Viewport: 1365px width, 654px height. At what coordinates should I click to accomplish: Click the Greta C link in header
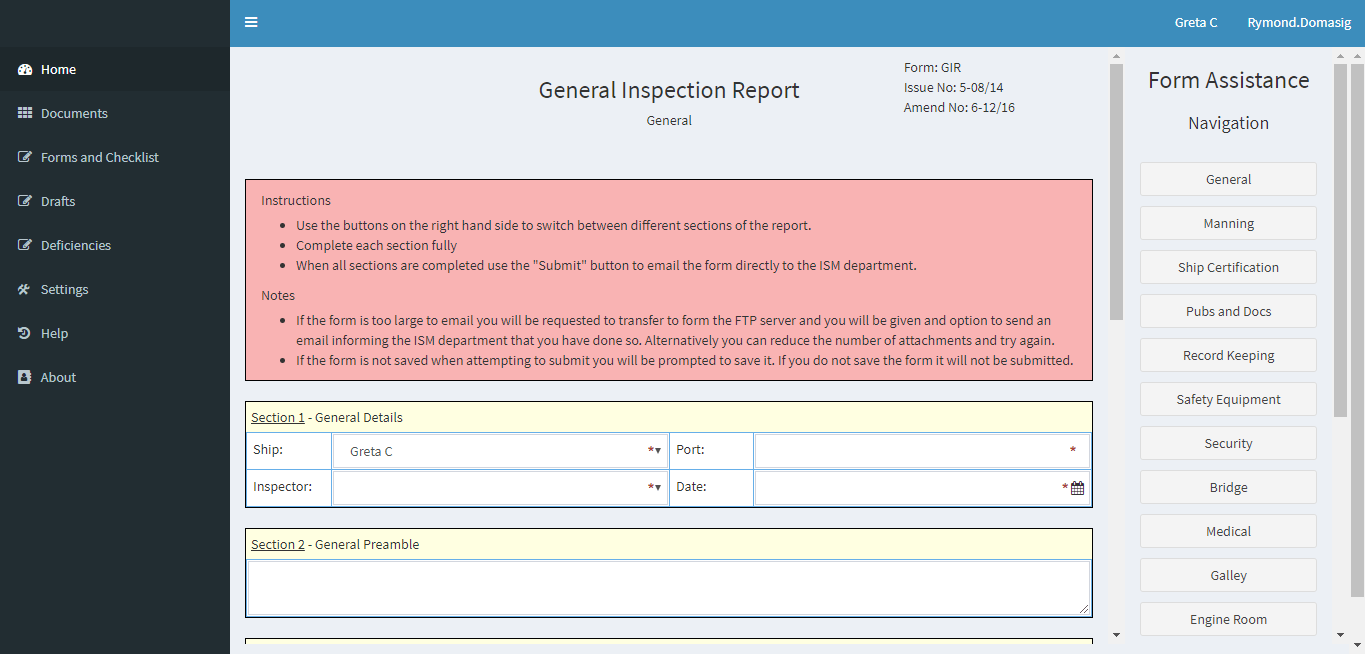tap(1195, 22)
